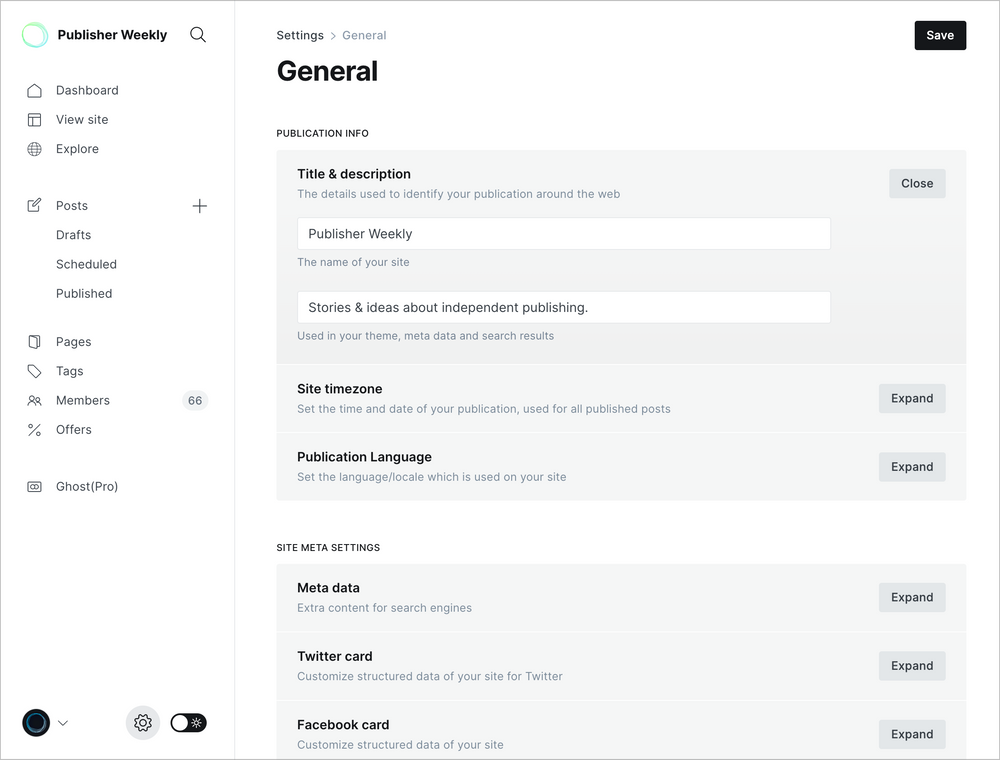Select the Posts pencil icon
Screen dimensions: 1000x760
34,205
